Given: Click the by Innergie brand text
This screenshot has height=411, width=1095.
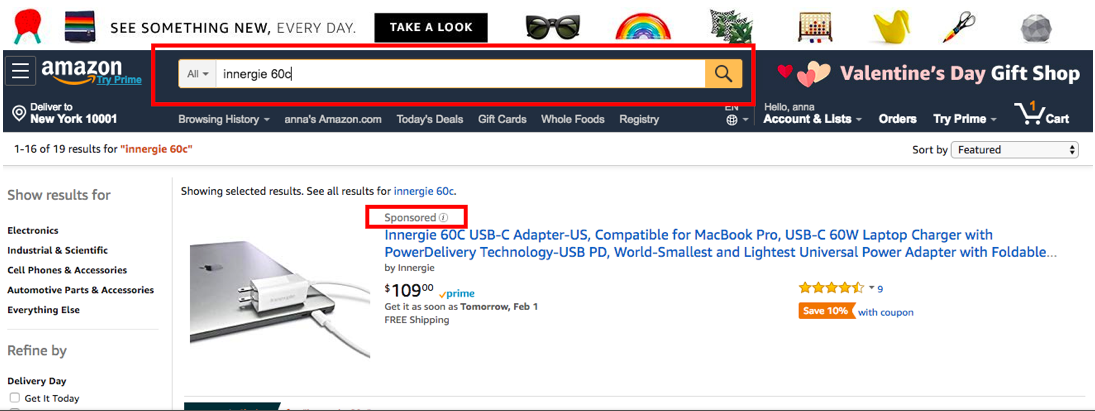Looking at the screenshot, I should 409,267.
